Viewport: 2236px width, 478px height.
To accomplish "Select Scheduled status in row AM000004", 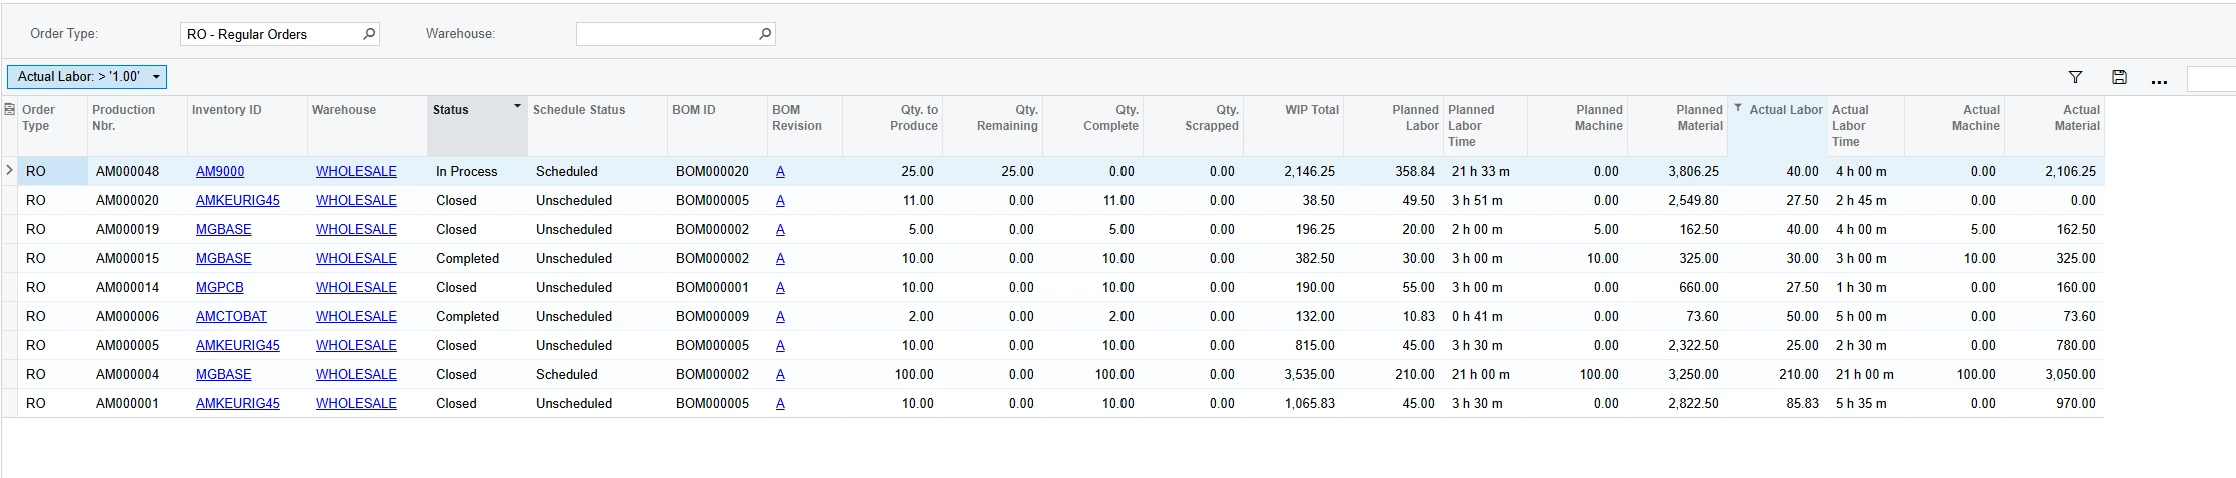I will pyautogui.click(x=597, y=374).
